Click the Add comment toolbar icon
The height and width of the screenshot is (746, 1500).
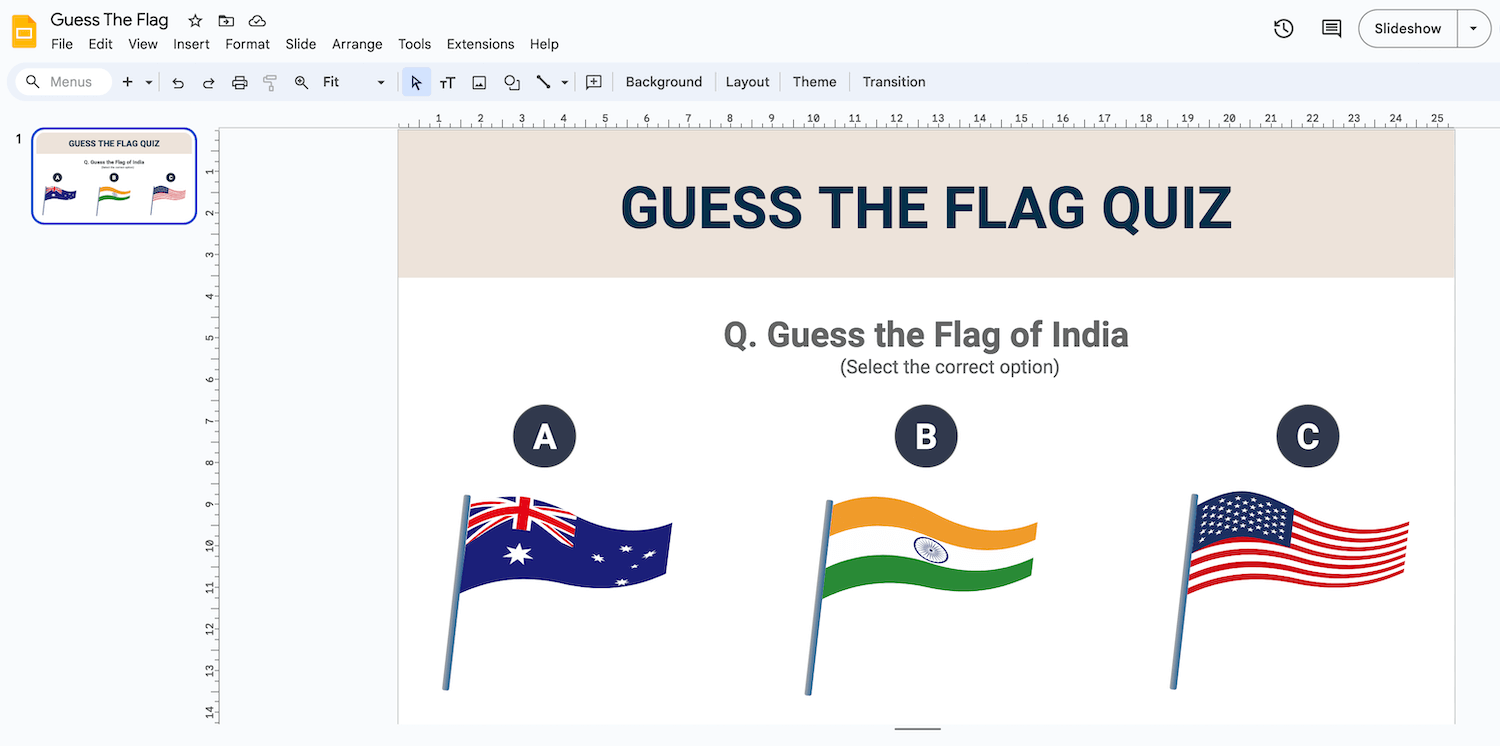click(x=594, y=82)
